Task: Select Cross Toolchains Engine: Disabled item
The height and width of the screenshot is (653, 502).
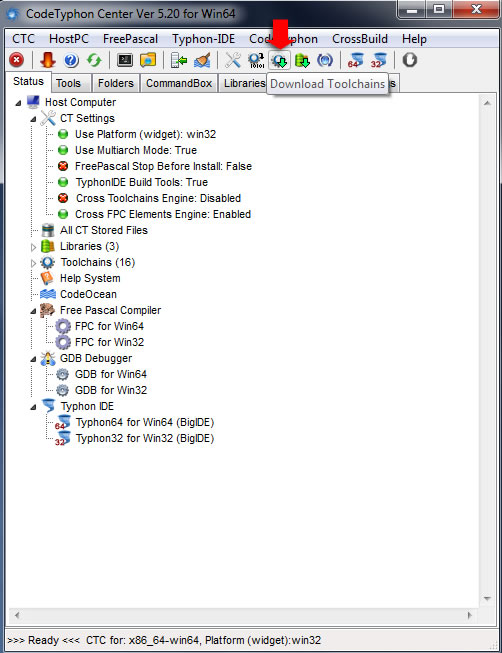Action: click(158, 198)
